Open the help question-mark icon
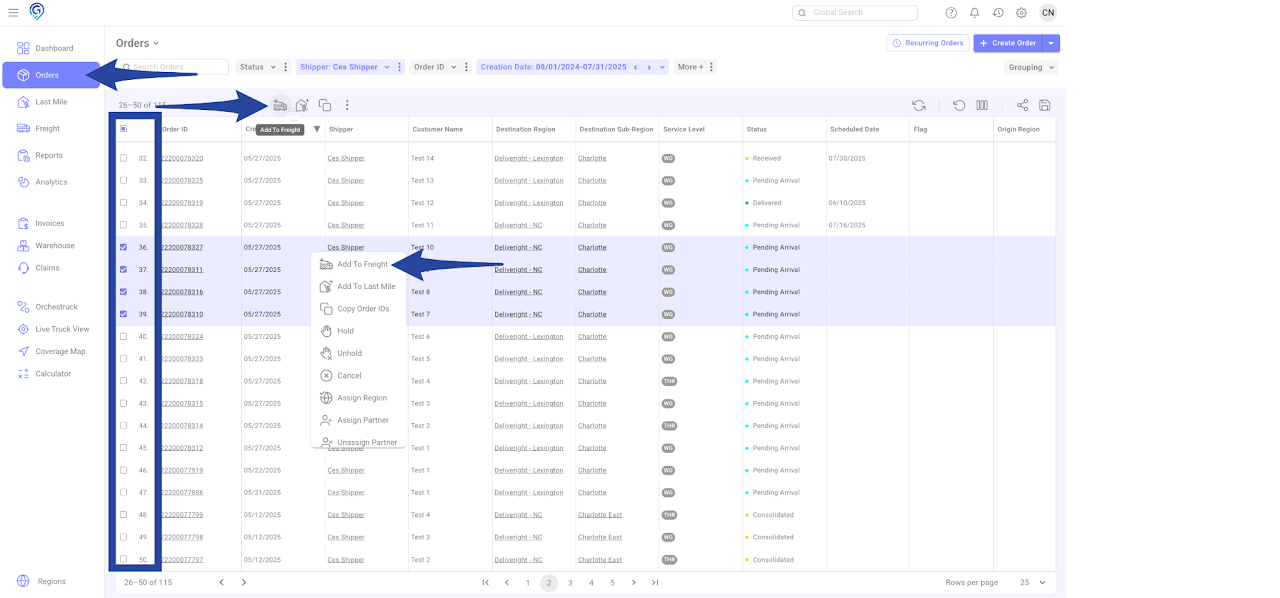Viewport: 1280px width, 598px height. 950,13
